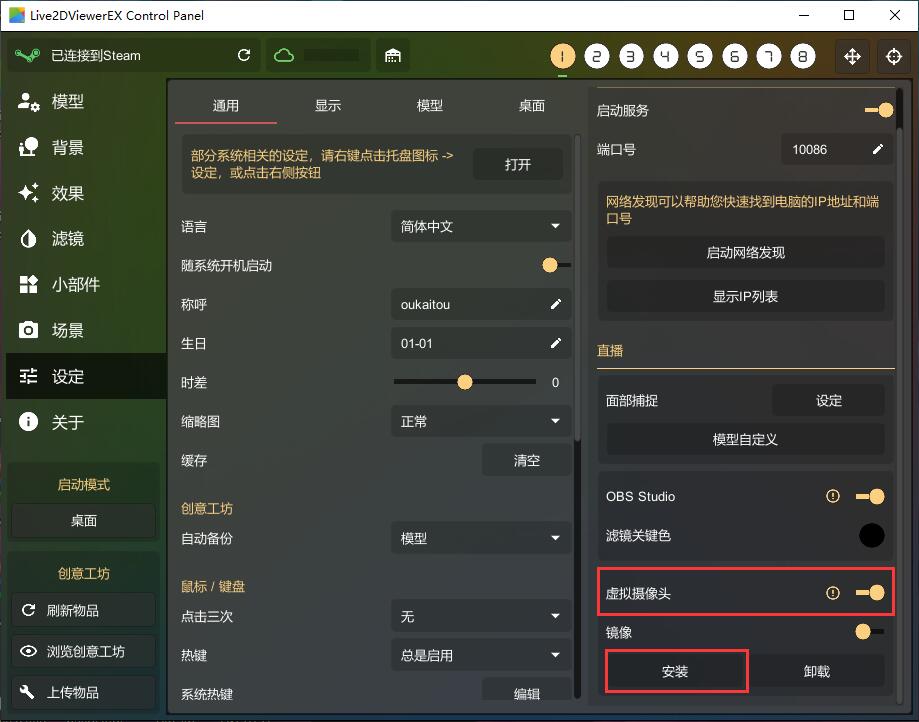Click the 安装 install button
919x722 pixels.
pos(676,671)
